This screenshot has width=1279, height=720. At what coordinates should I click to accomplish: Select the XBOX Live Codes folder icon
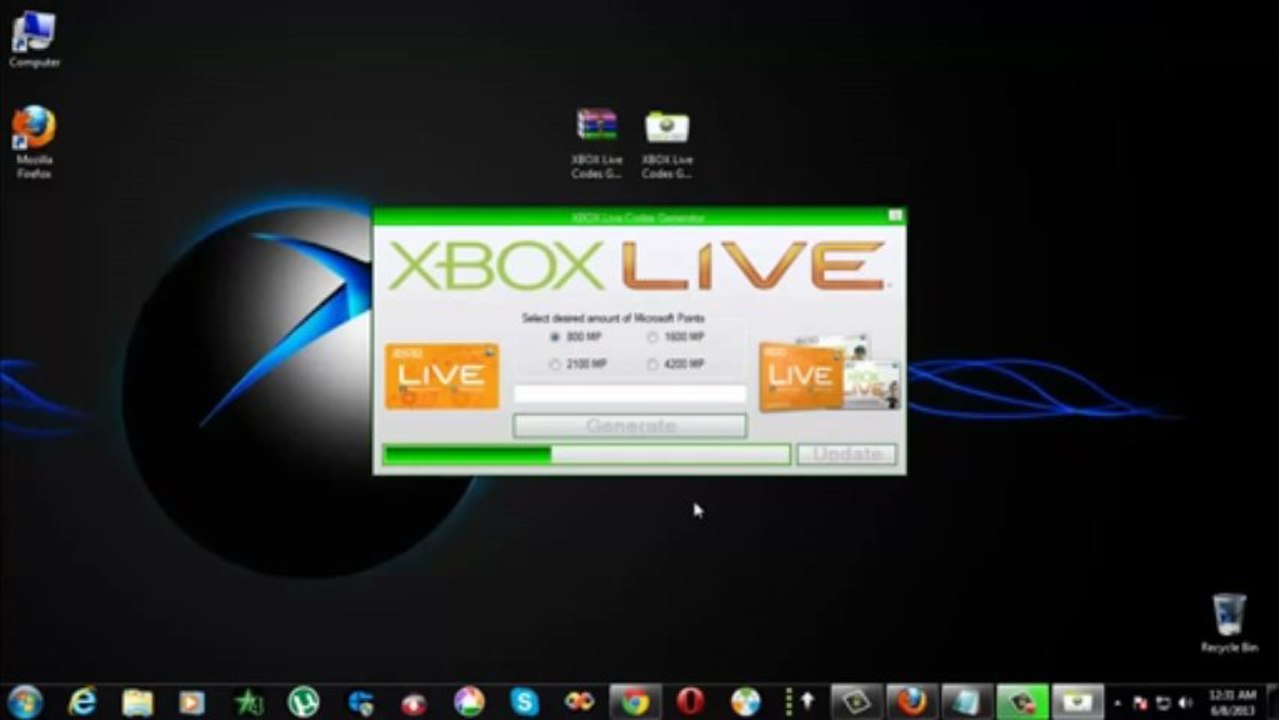667,143
